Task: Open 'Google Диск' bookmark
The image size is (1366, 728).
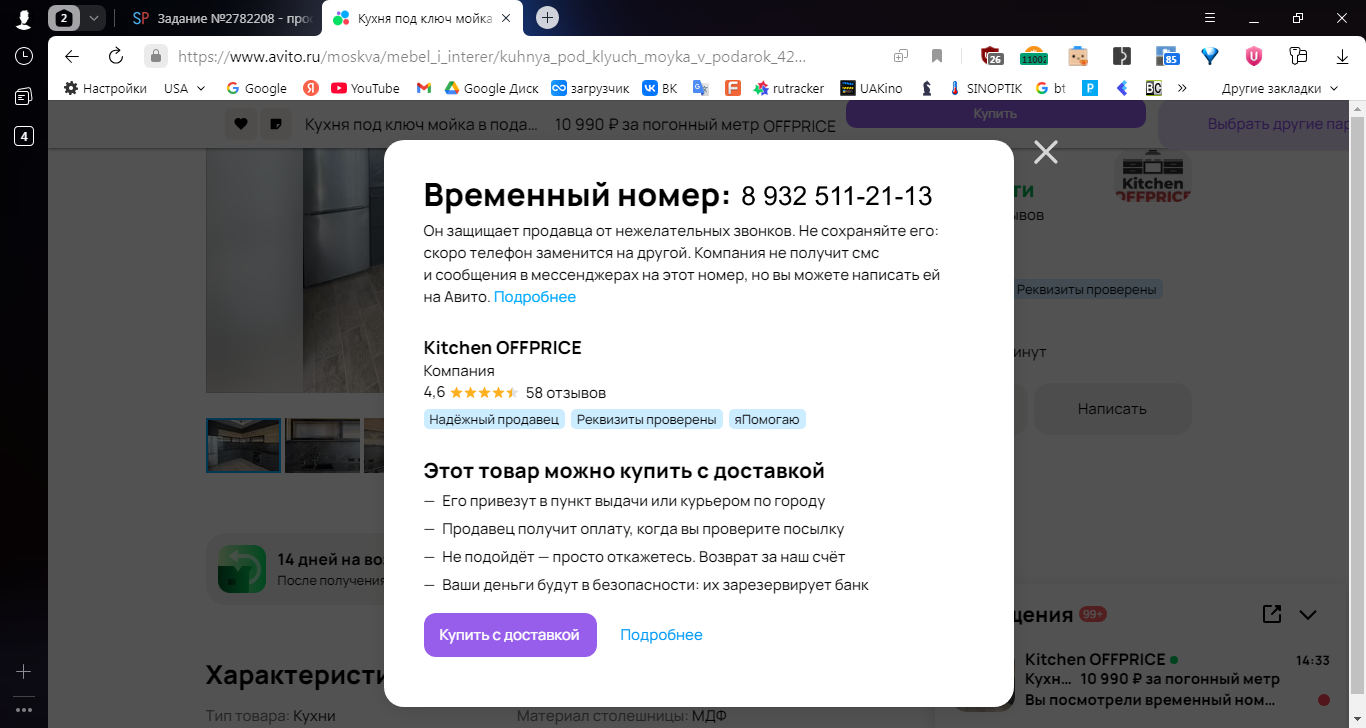Action: click(492, 88)
